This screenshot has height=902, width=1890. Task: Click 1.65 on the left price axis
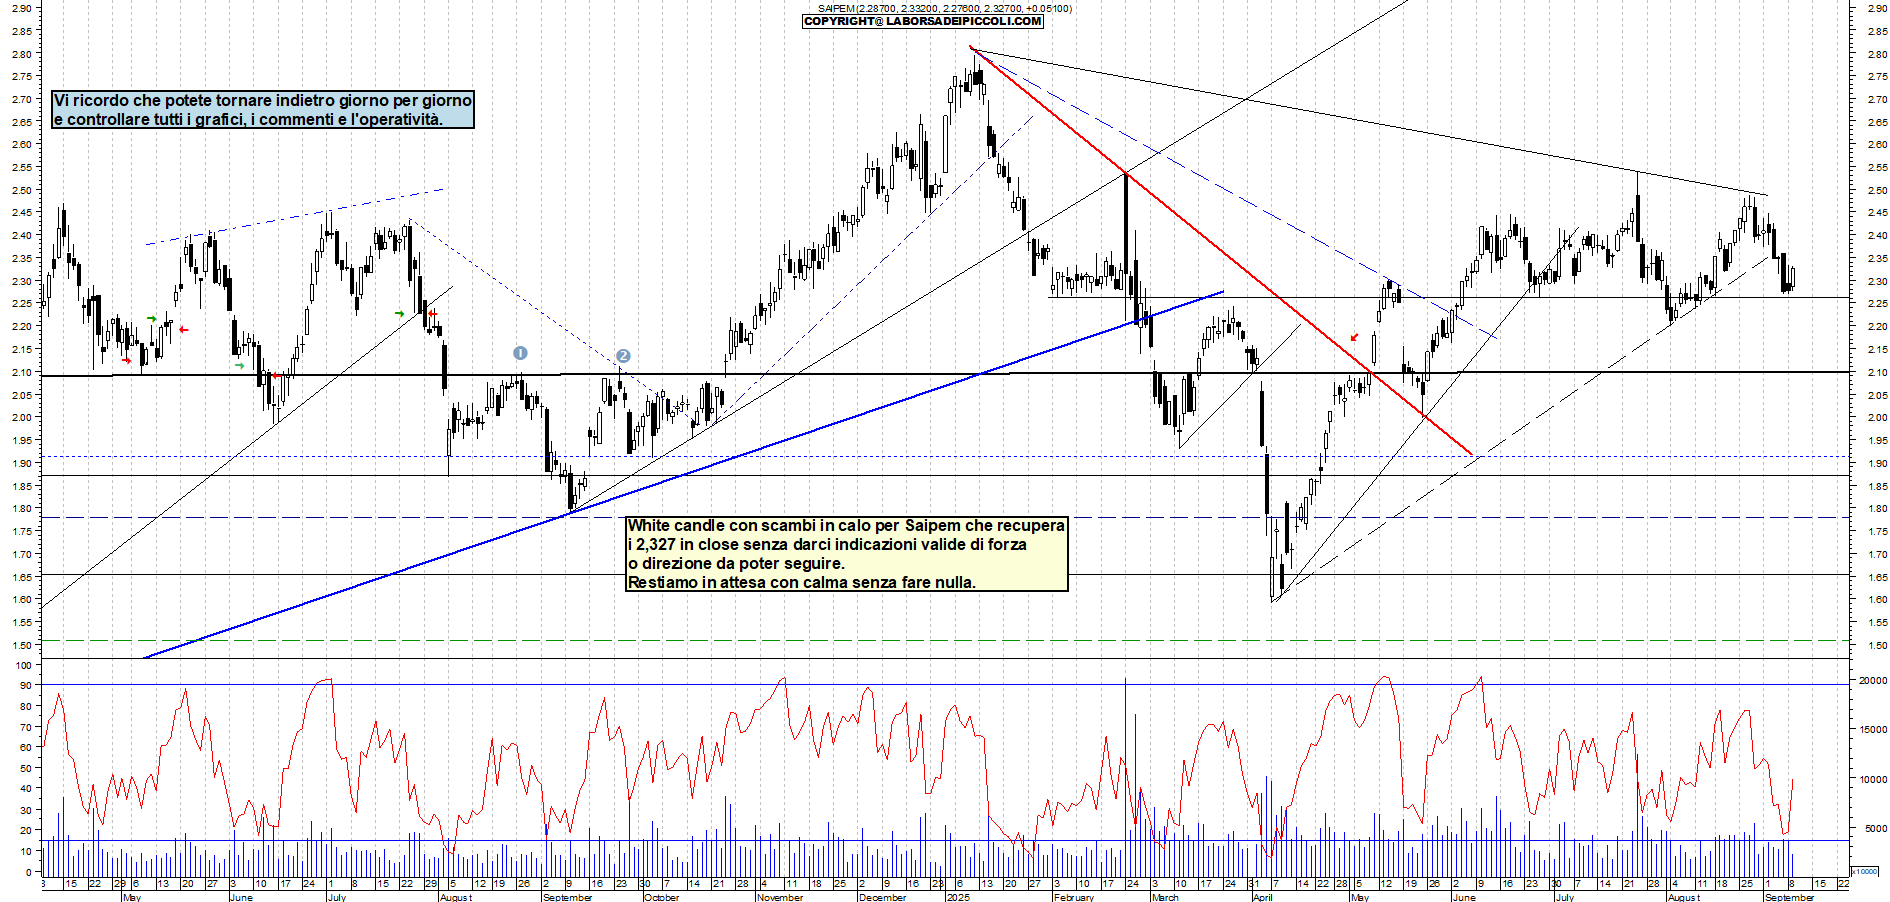[x=21, y=577]
